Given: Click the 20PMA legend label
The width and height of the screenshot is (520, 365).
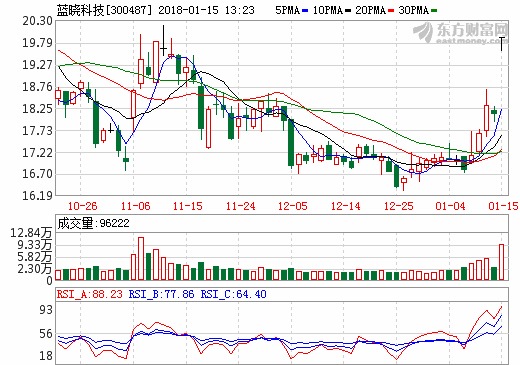Looking at the screenshot, I should tap(371, 10).
